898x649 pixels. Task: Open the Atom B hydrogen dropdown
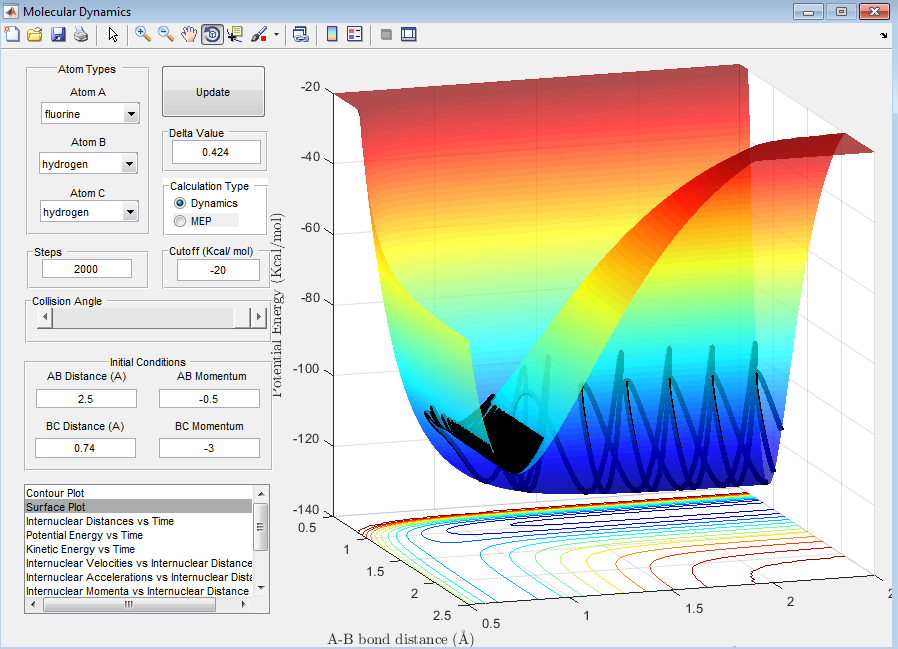pos(90,163)
